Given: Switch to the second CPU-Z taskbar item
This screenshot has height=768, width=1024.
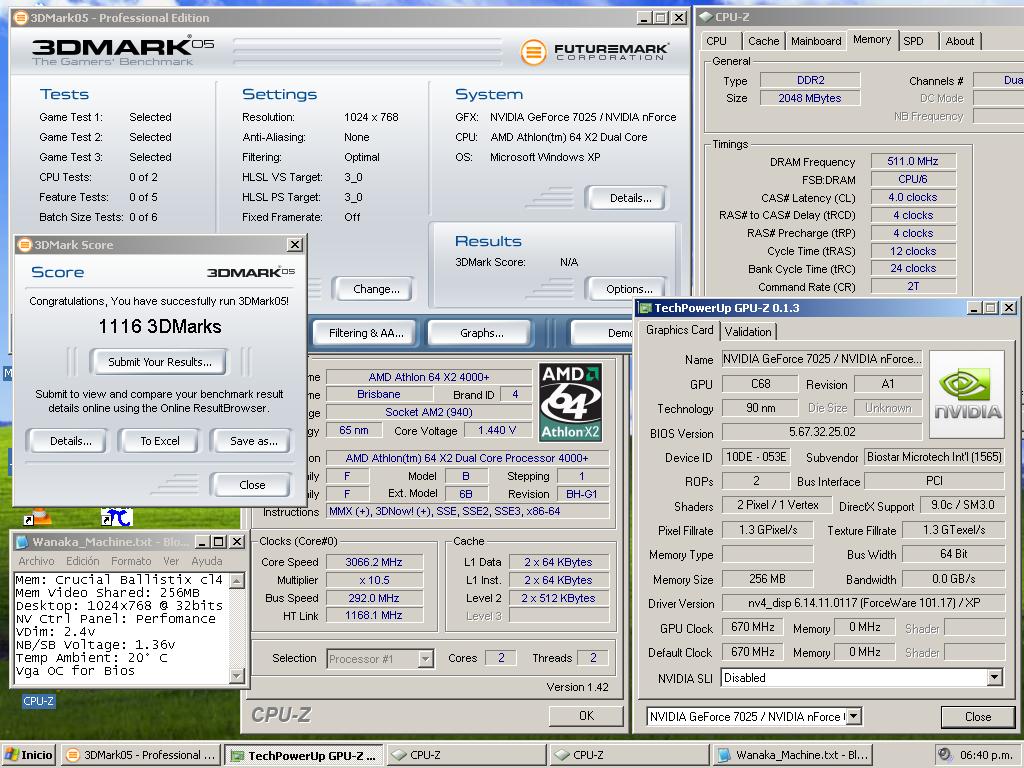Looking at the screenshot, I should pos(630,755).
